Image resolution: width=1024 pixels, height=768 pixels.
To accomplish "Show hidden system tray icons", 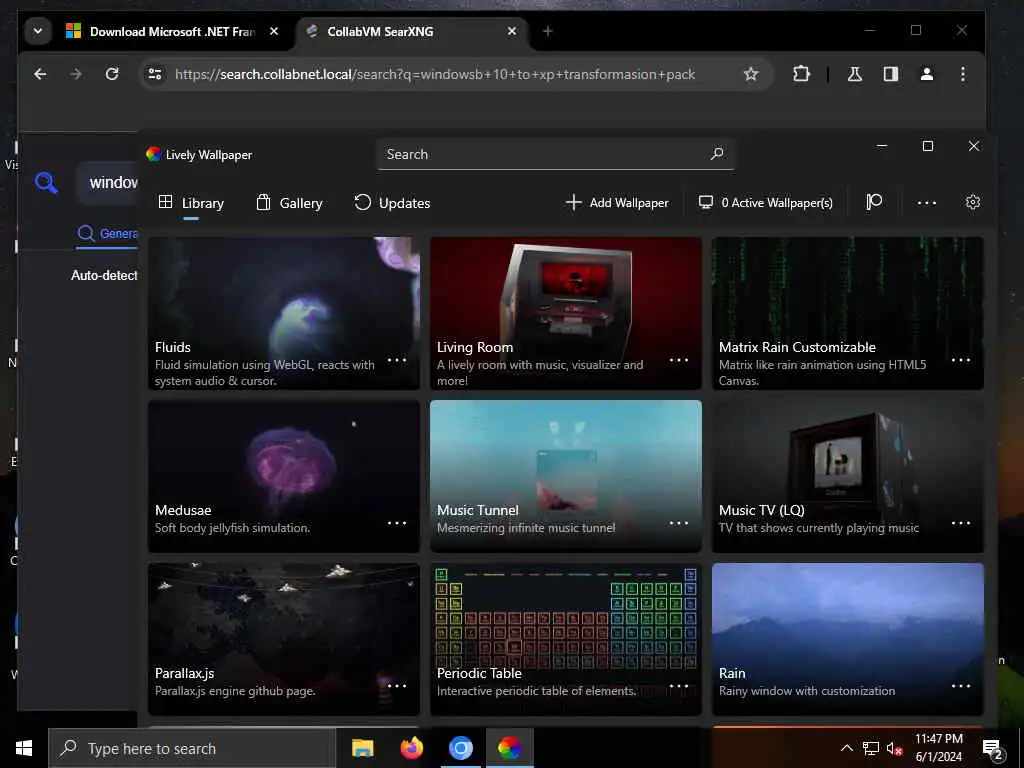I will tap(846, 748).
